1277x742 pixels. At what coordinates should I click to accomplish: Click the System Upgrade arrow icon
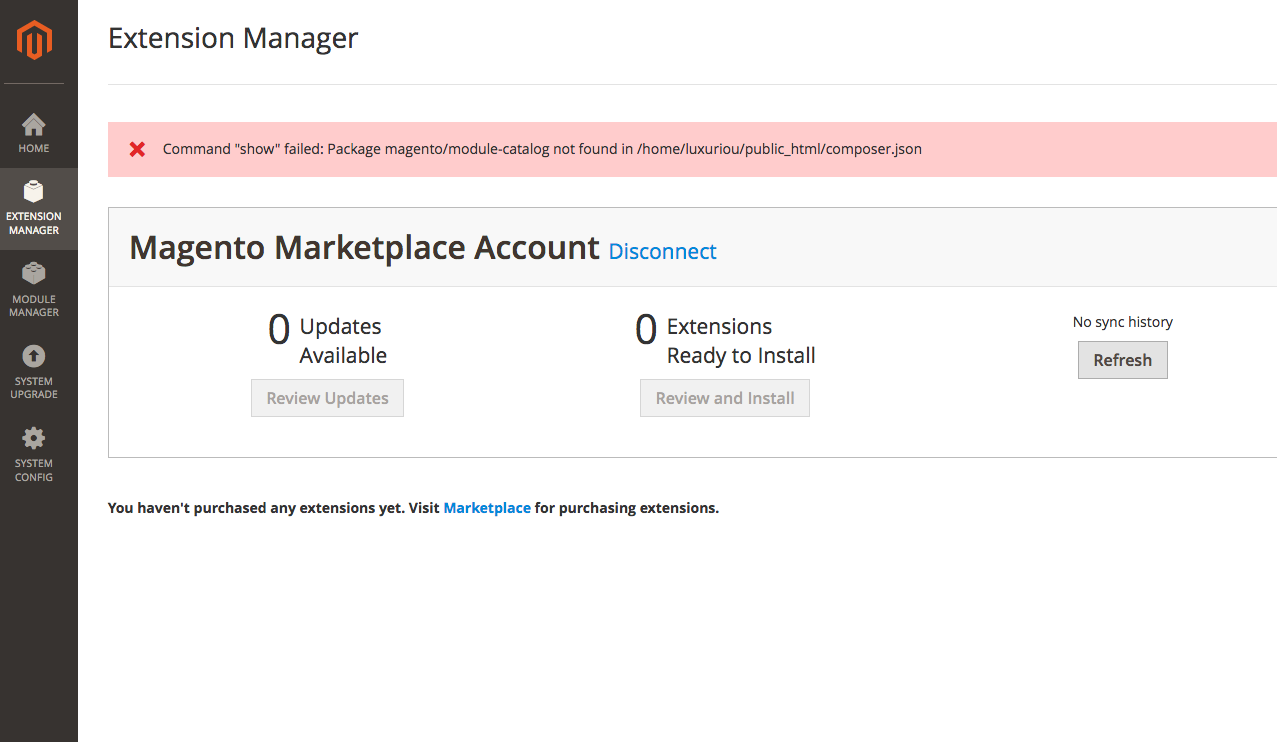[34, 356]
